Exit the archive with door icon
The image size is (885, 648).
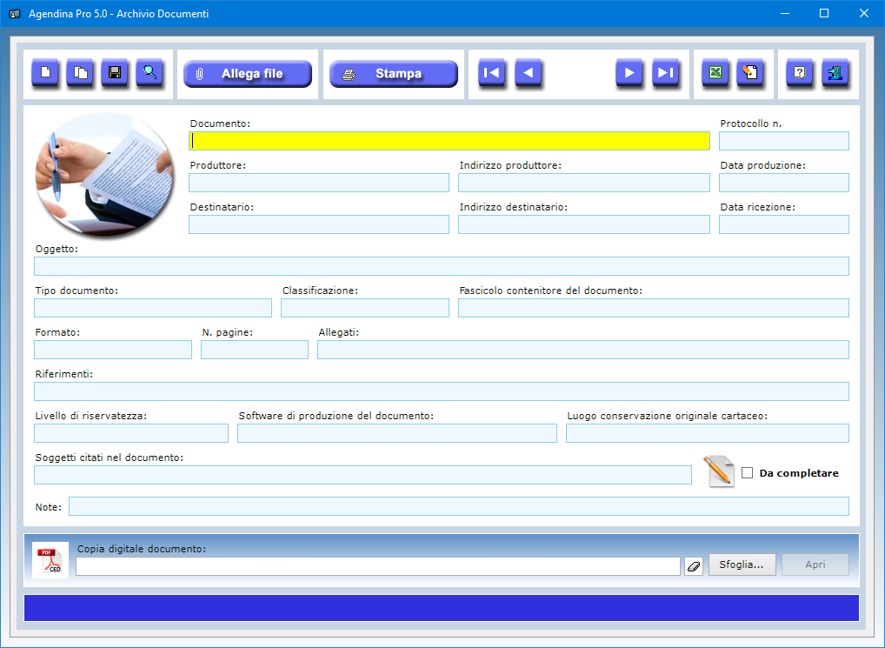pos(835,73)
